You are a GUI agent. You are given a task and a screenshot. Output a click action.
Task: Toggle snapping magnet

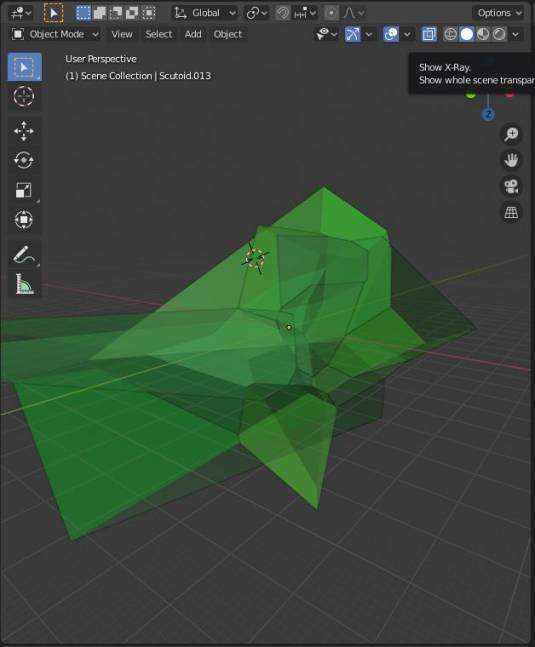tap(283, 13)
